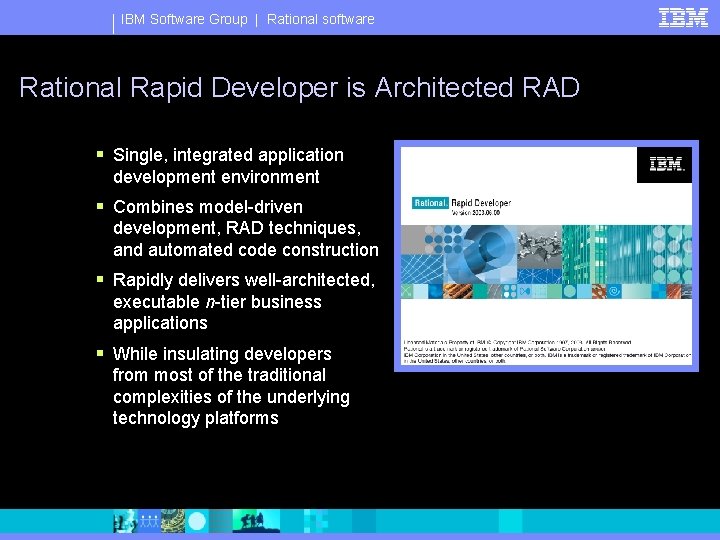Select the bullet marker beside 'Combines model-driven'

pyautogui.click(x=100, y=206)
